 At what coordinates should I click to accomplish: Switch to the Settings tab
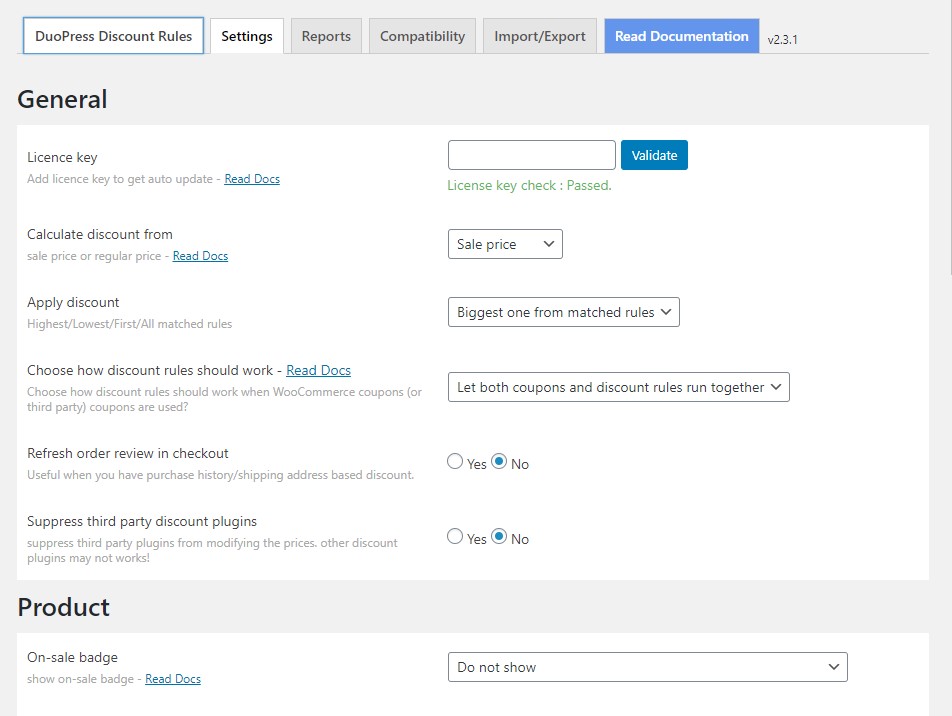click(x=246, y=36)
